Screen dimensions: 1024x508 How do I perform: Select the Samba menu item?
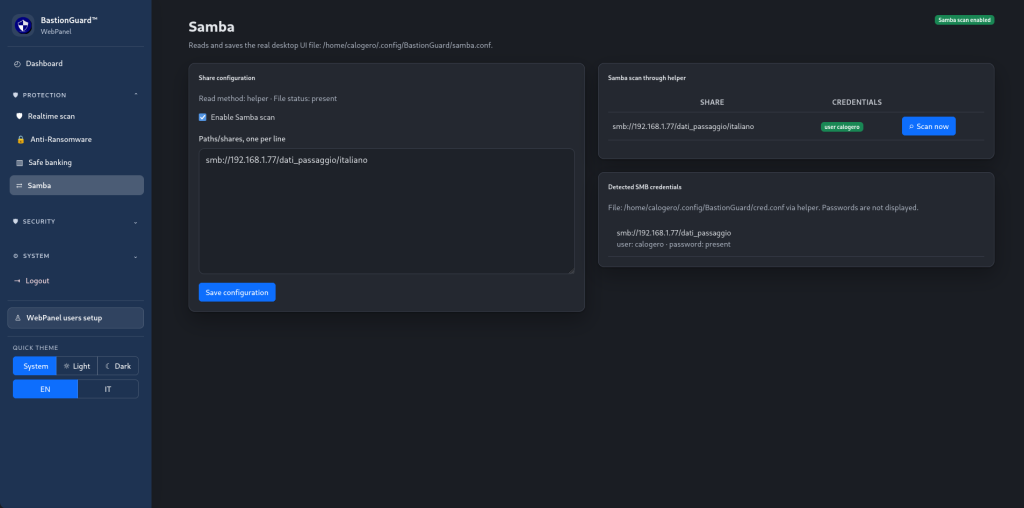point(76,185)
